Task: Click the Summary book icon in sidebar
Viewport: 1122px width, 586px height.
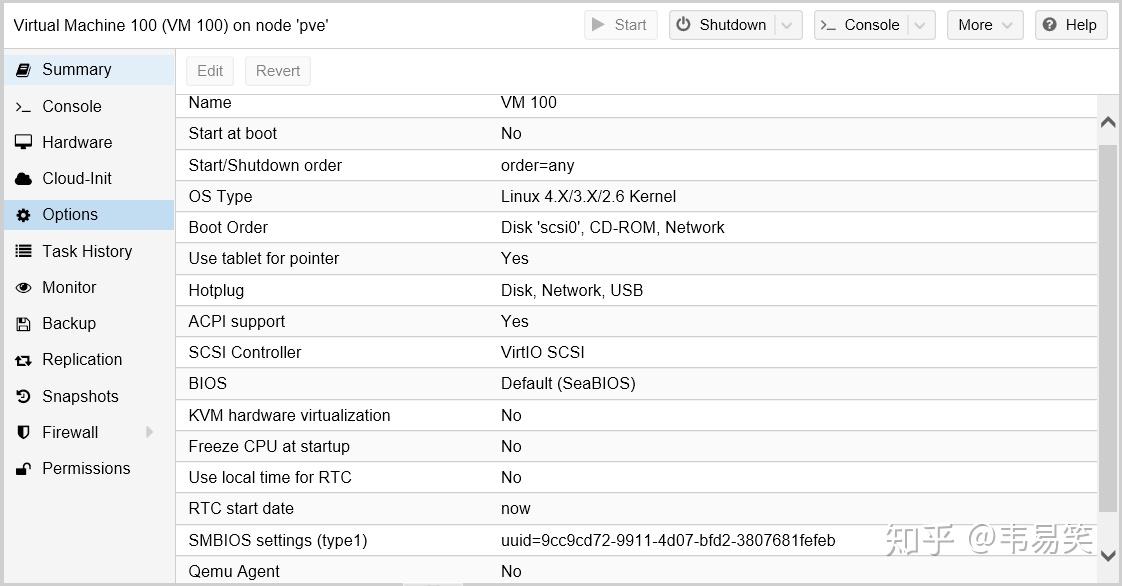Action: pos(23,70)
